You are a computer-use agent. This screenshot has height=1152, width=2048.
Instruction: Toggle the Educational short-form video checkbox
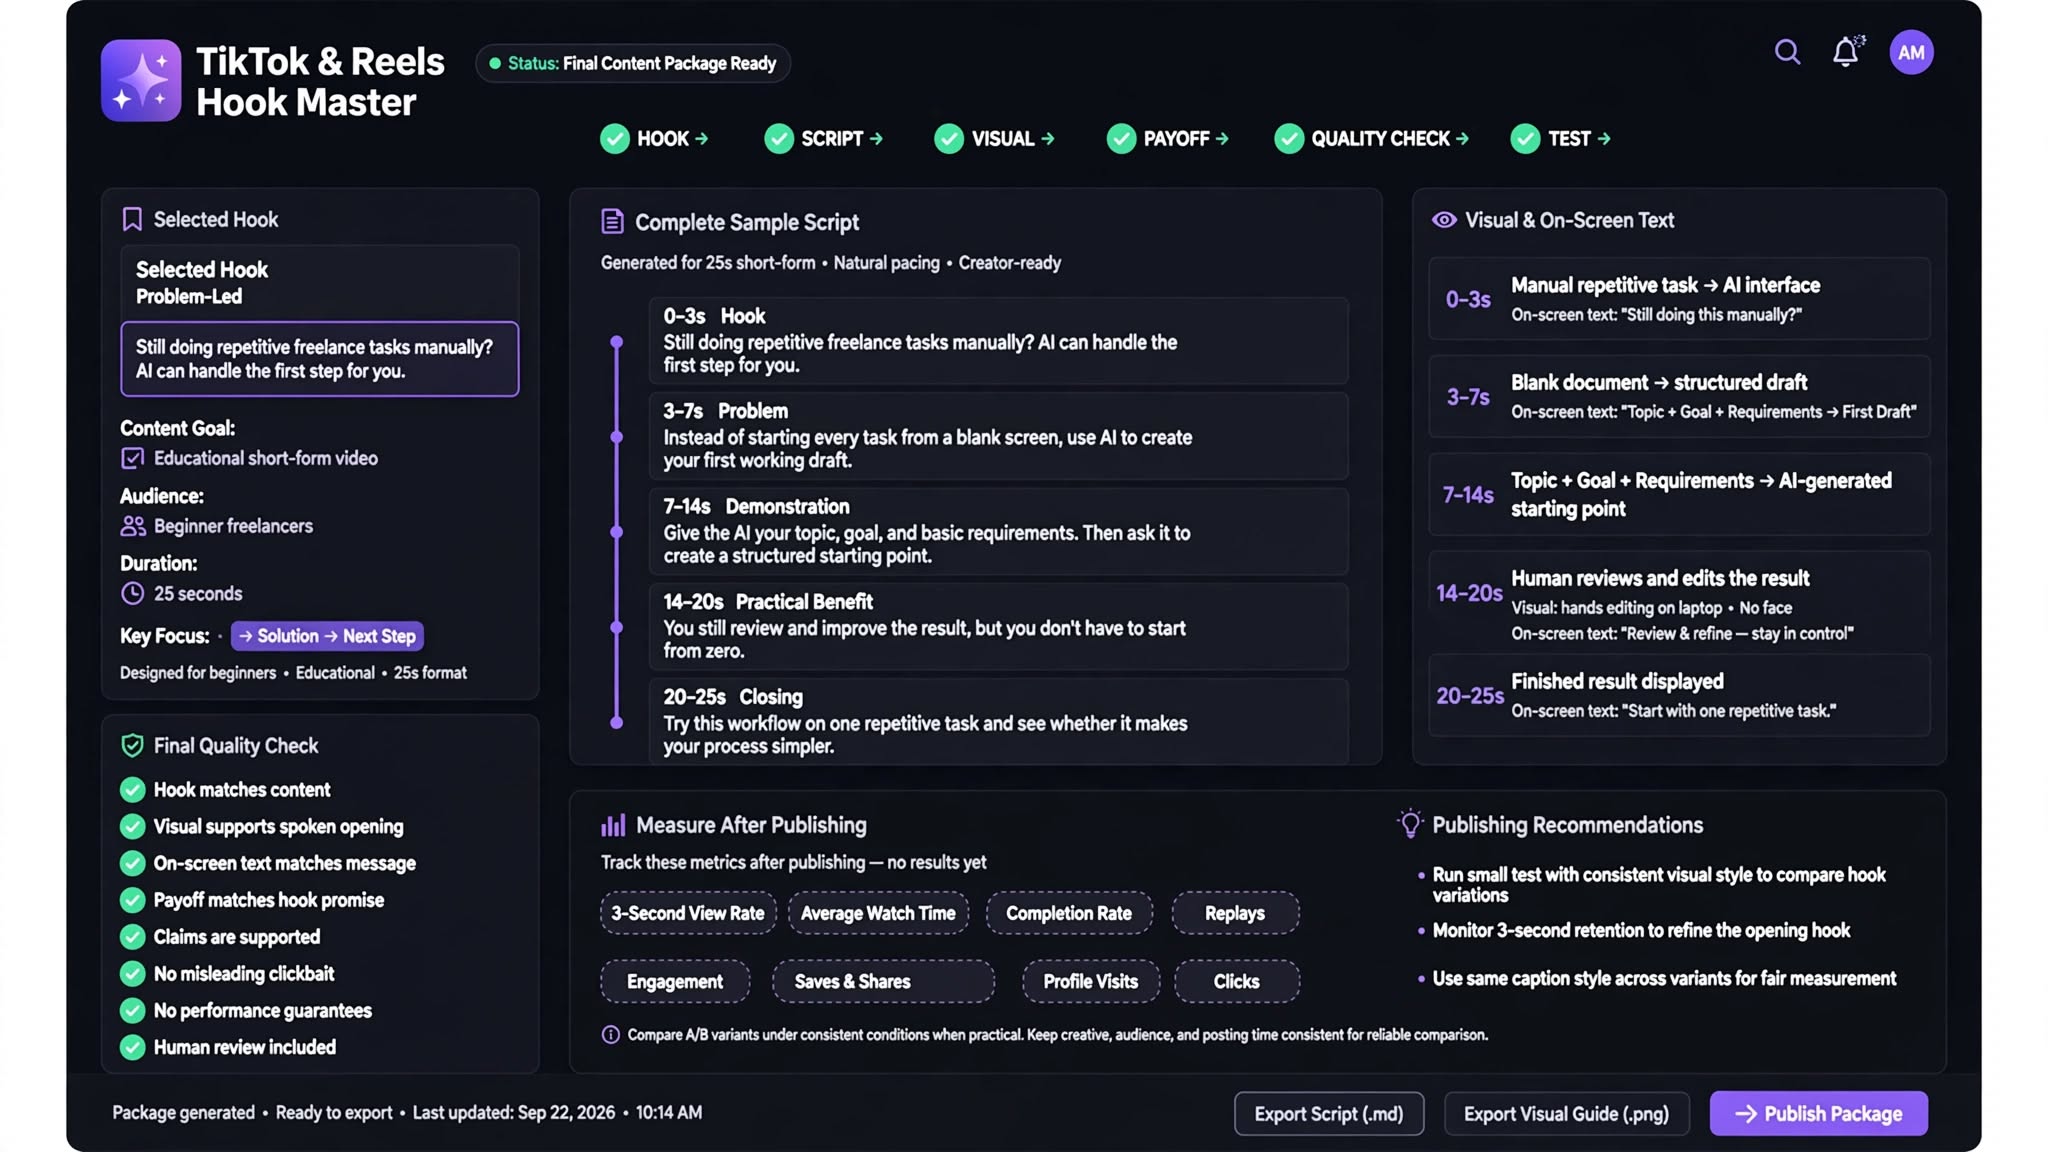132,458
